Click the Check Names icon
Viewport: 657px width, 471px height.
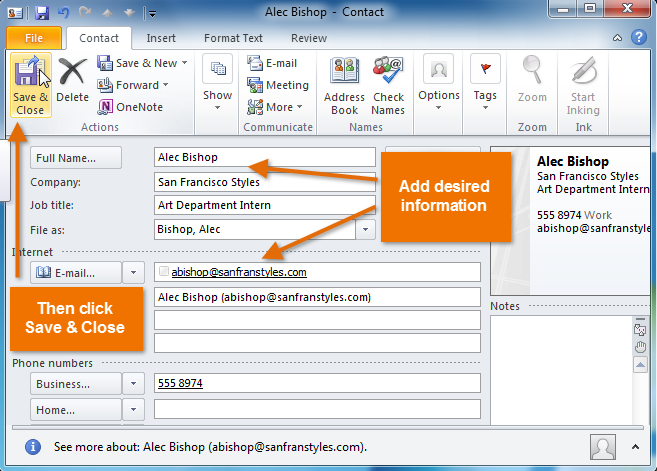point(388,84)
